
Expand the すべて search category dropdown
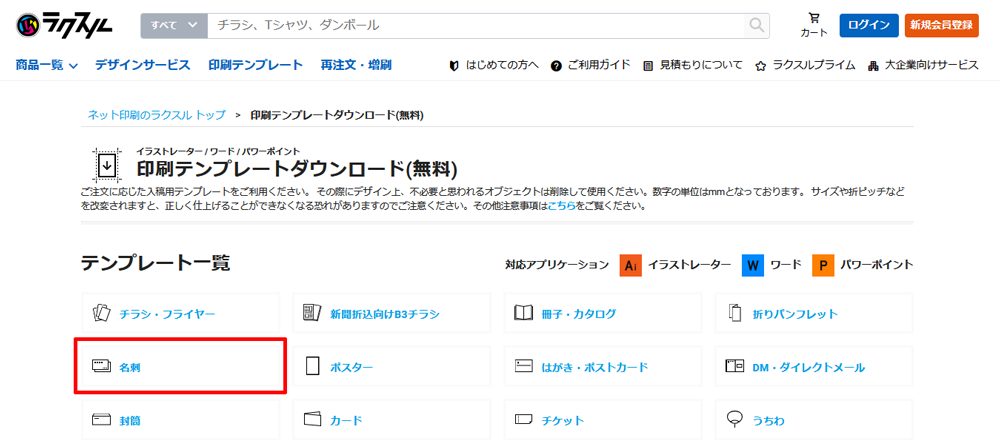(x=174, y=25)
